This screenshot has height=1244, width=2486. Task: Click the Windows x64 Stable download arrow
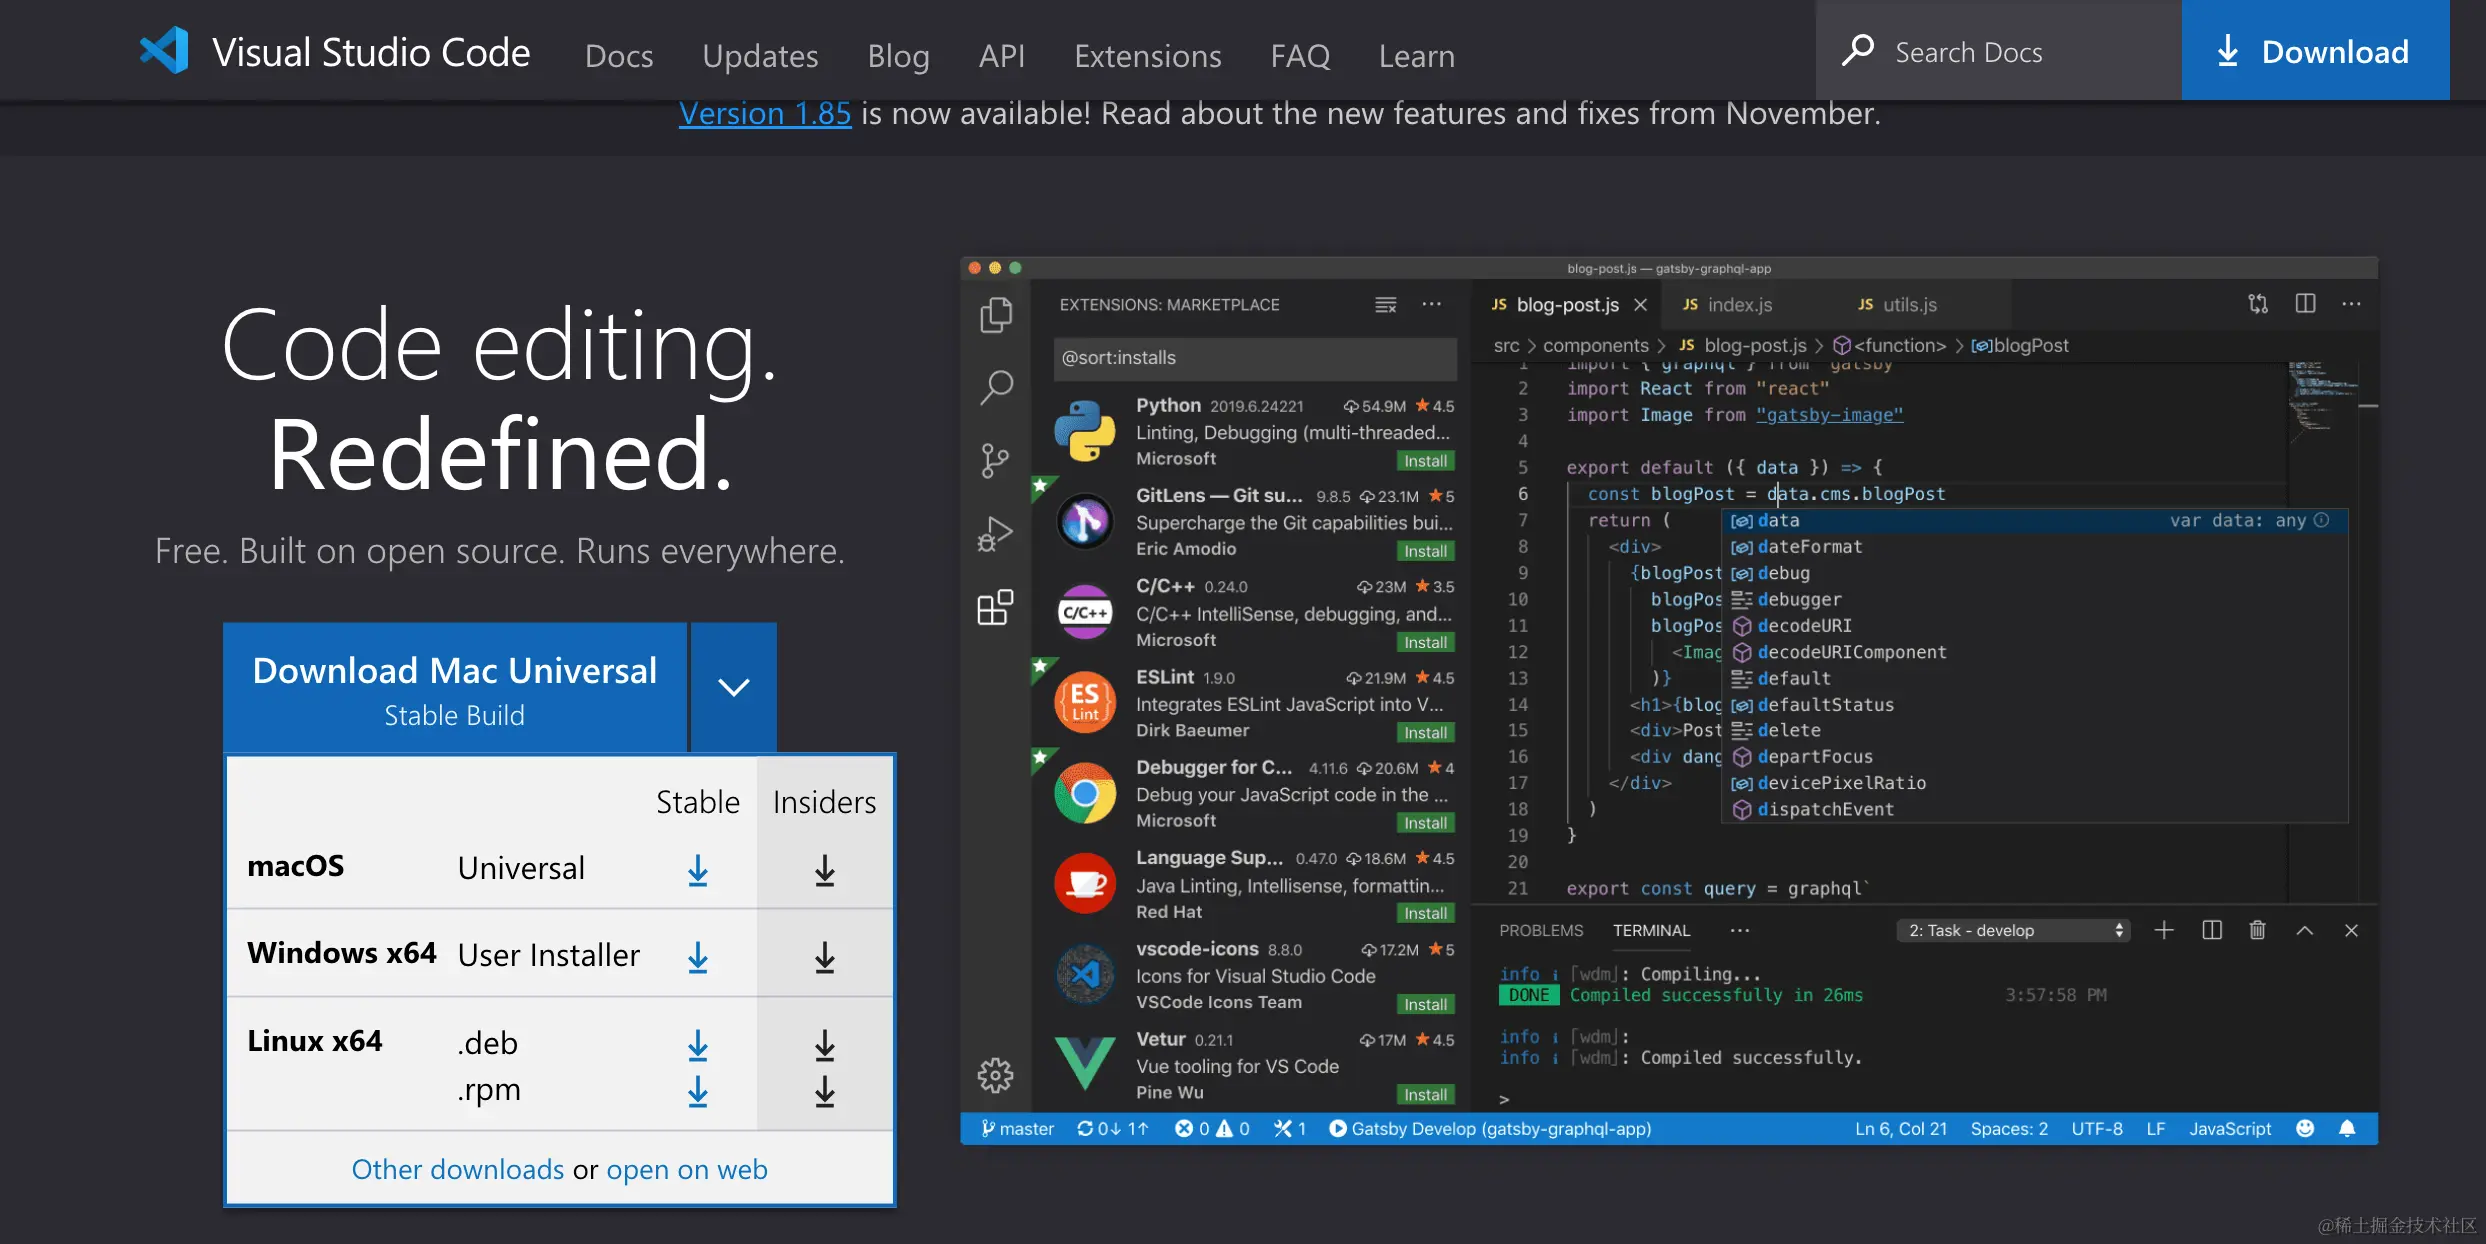(698, 957)
